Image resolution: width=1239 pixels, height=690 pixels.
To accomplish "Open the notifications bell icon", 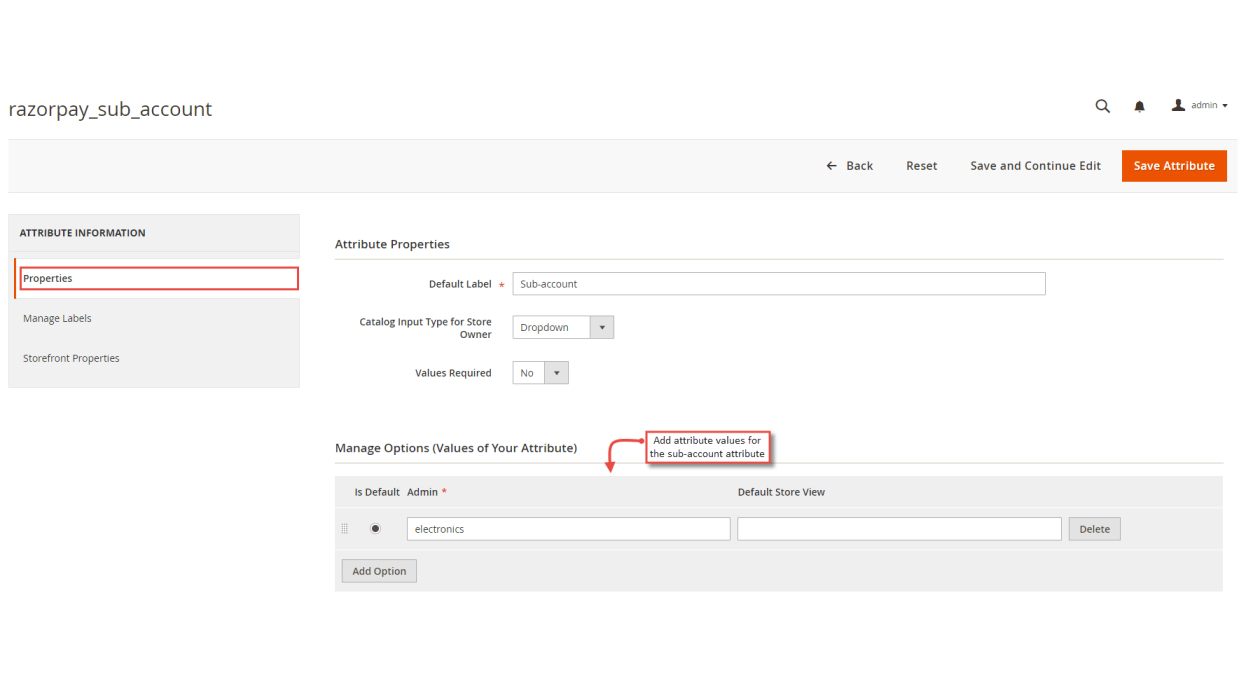I will [1139, 106].
